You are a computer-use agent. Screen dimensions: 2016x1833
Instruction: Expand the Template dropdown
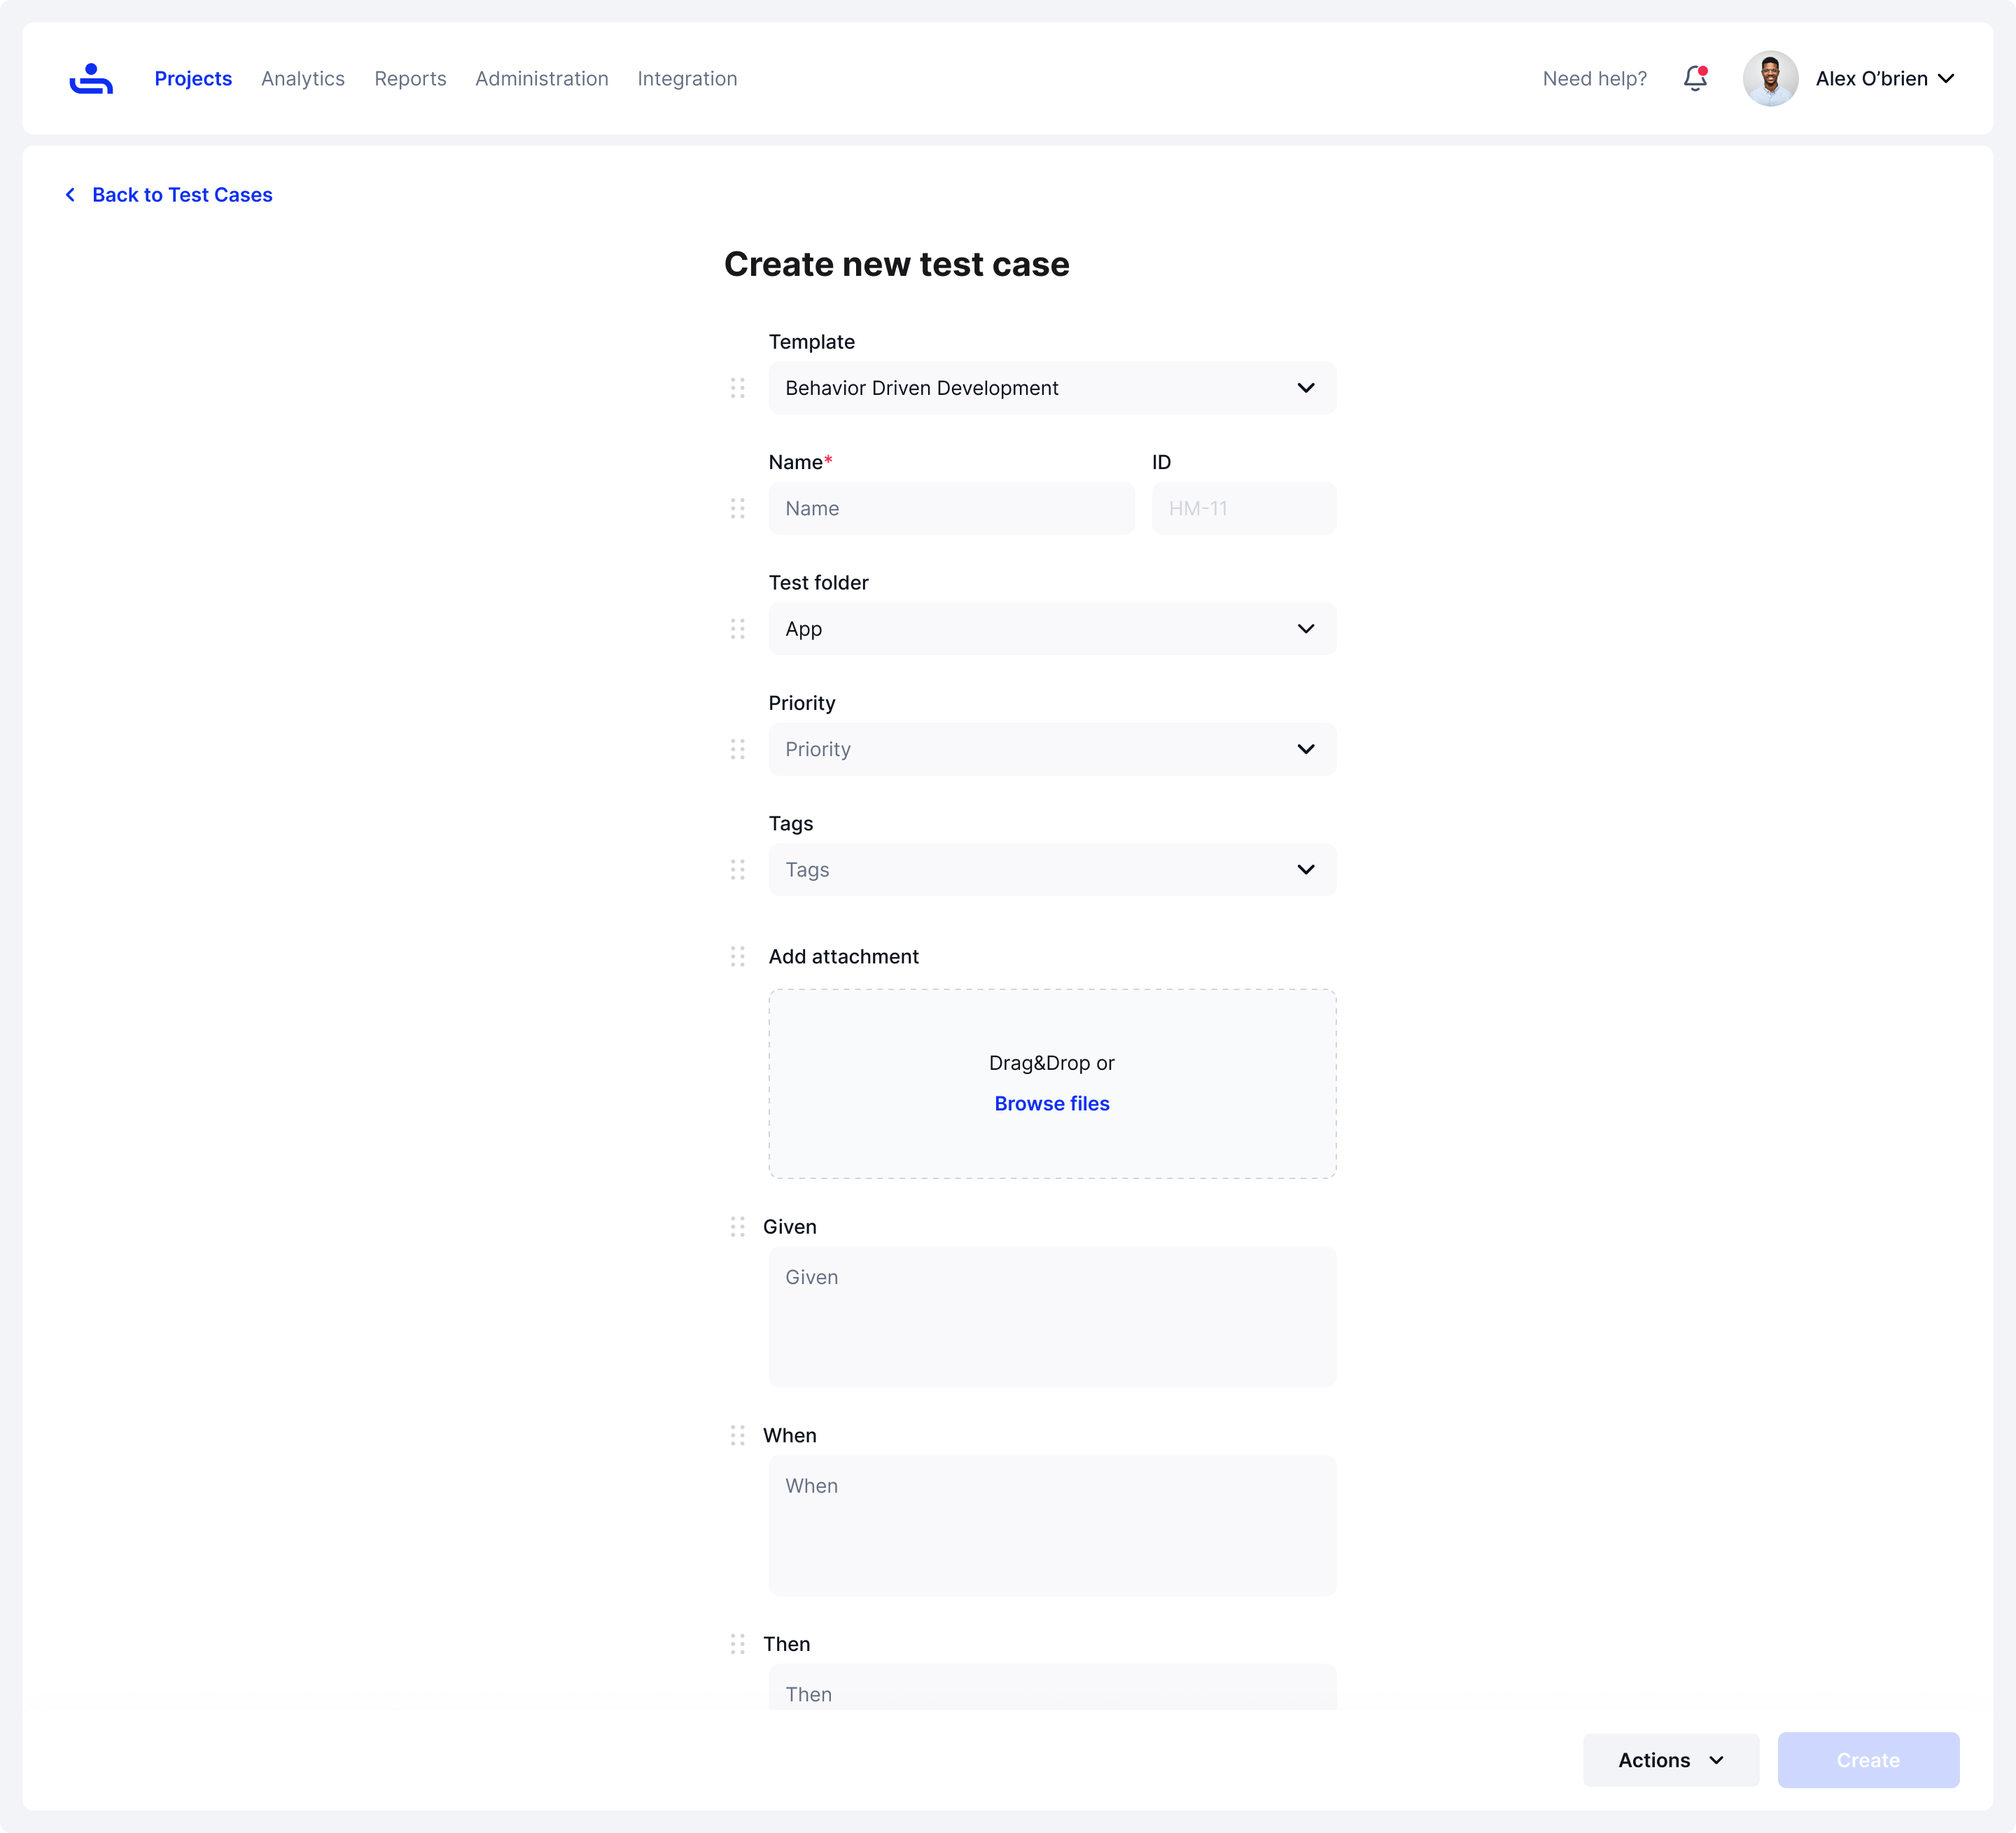click(1051, 388)
